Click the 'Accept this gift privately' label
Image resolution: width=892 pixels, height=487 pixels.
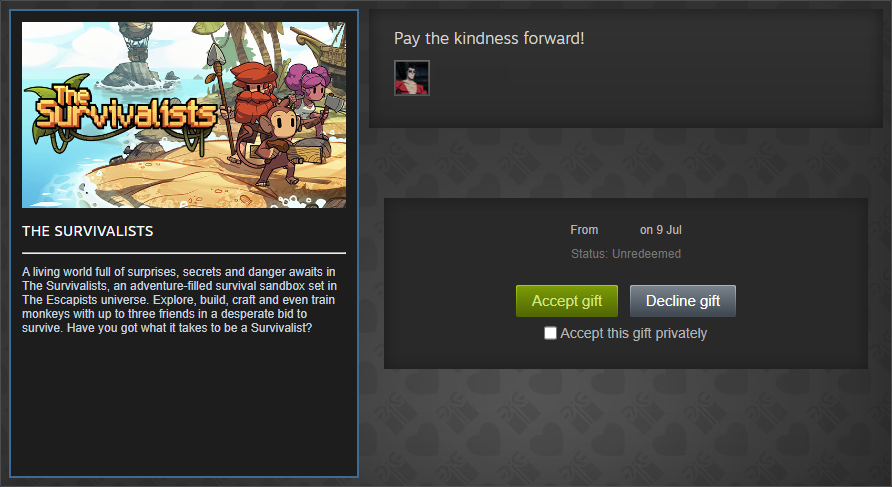click(x=633, y=333)
